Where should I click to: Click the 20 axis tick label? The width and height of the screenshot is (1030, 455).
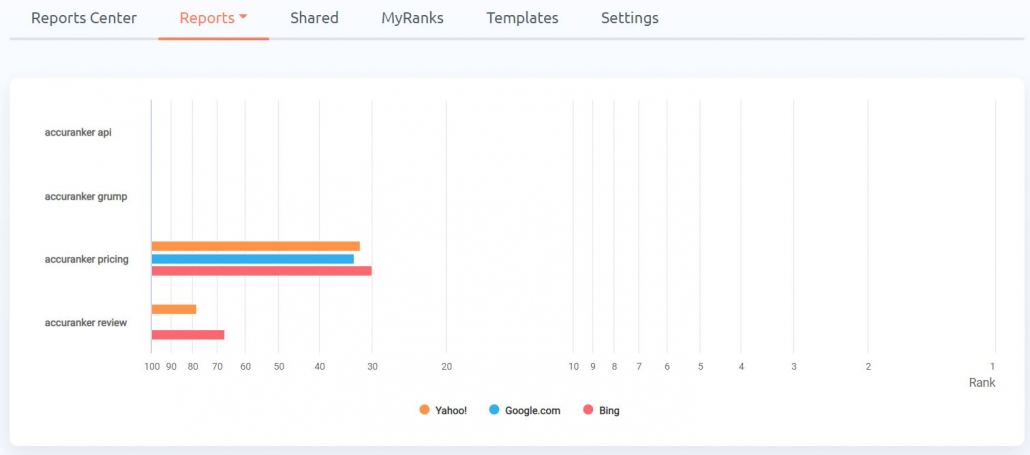[446, 367]
